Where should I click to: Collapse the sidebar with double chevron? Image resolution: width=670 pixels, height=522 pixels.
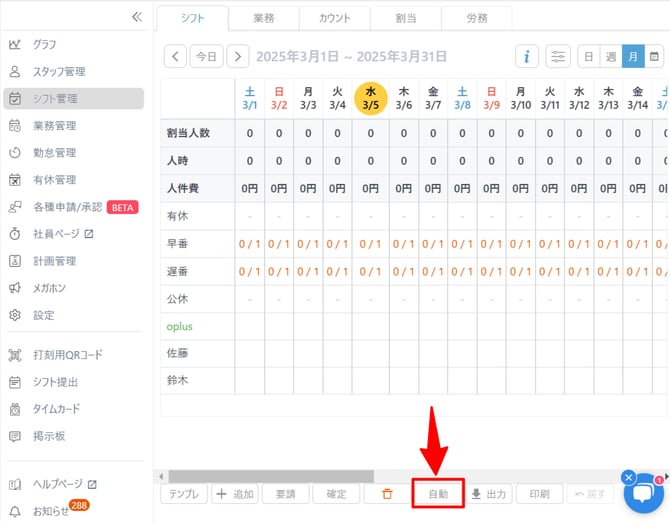tap(136, 17)
